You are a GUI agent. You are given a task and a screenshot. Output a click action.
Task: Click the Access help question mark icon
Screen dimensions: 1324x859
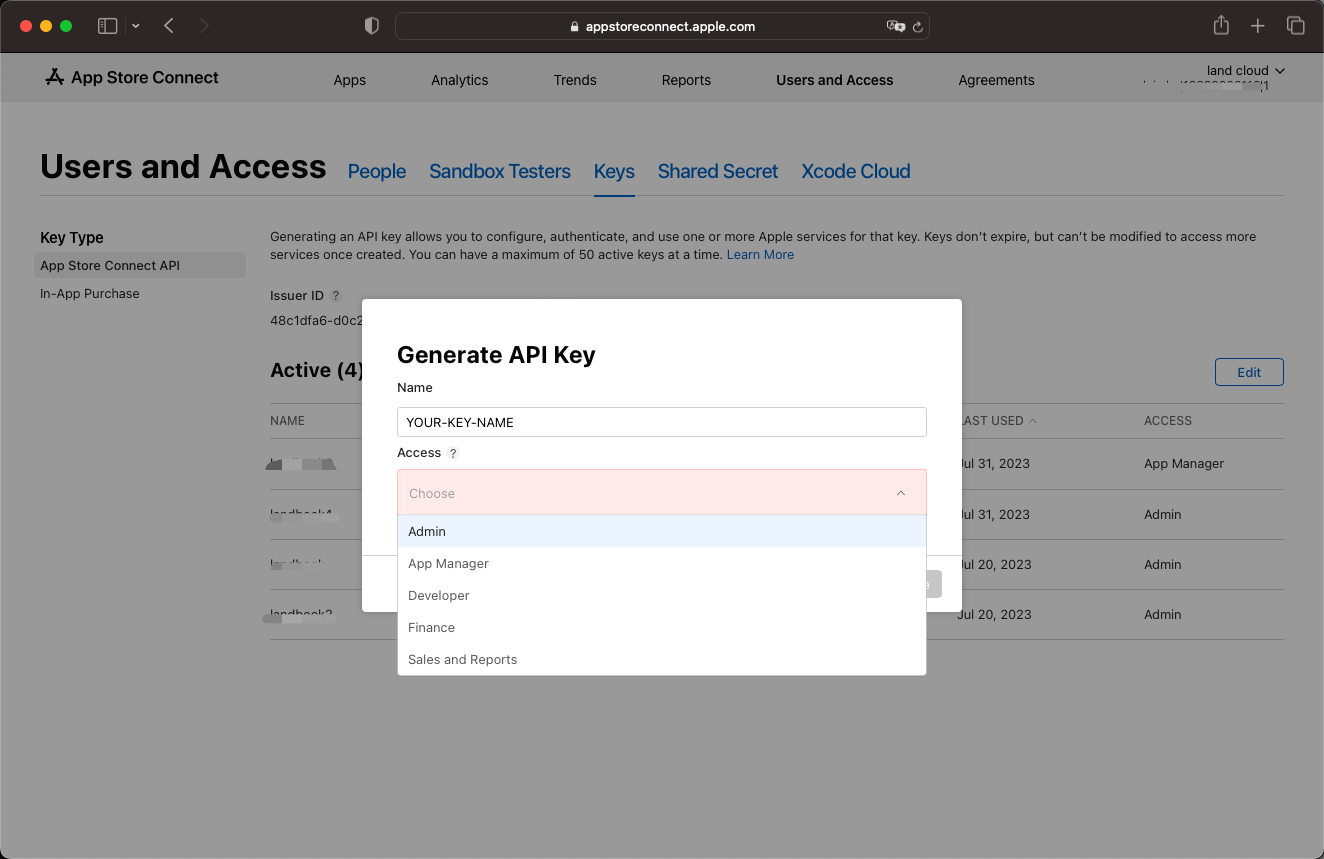click(452, 453)
